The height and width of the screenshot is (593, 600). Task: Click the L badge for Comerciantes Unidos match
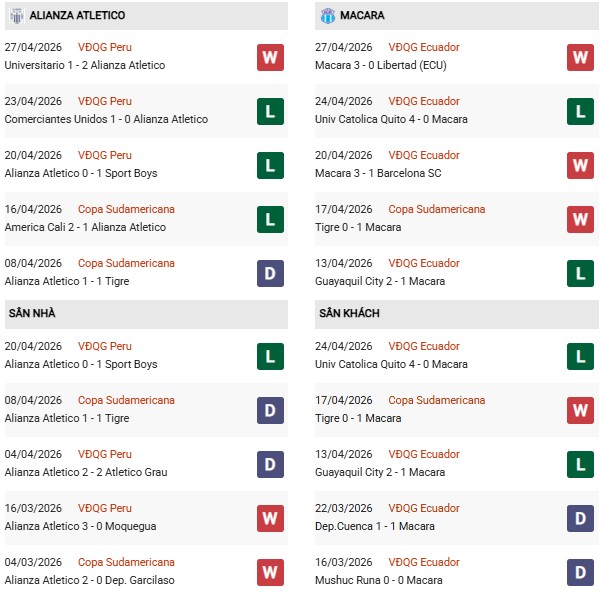click(270, 111)
